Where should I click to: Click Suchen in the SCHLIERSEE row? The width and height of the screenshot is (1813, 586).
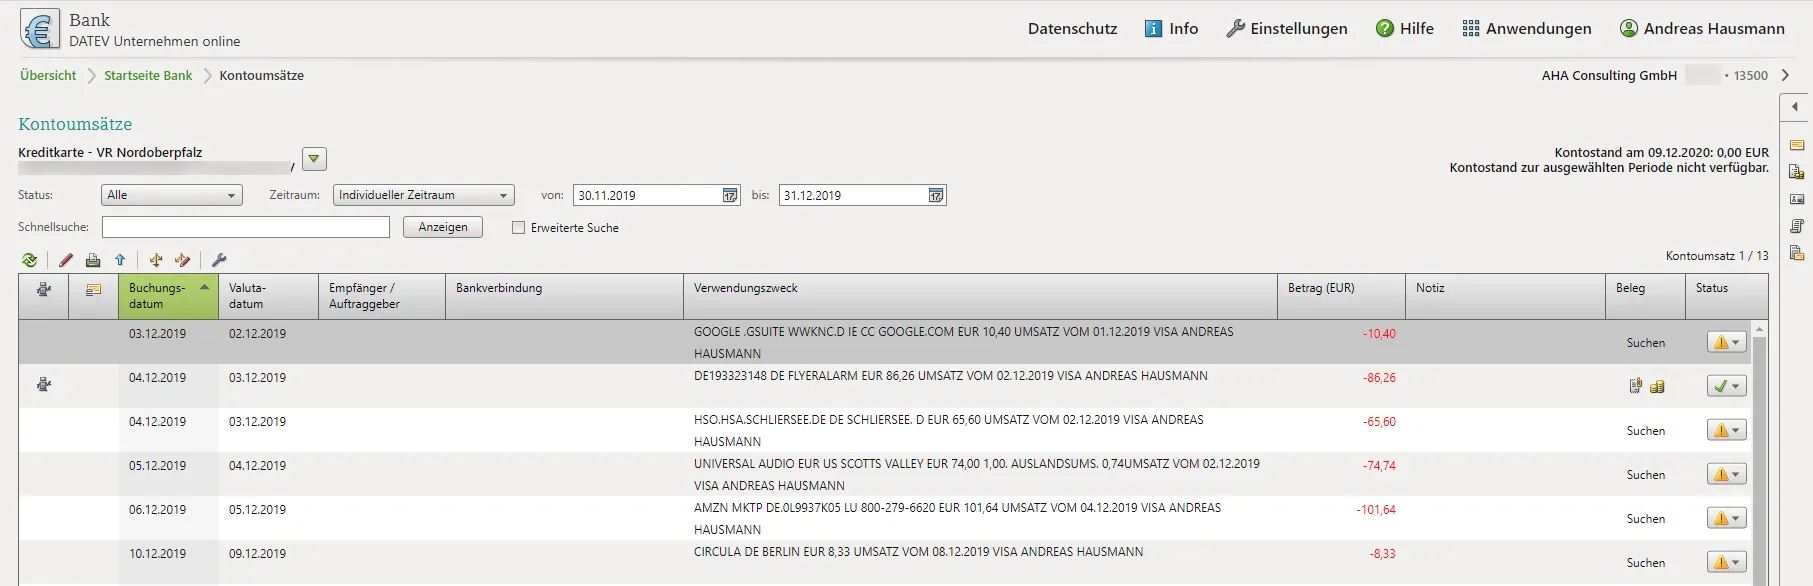(1646, 431)
